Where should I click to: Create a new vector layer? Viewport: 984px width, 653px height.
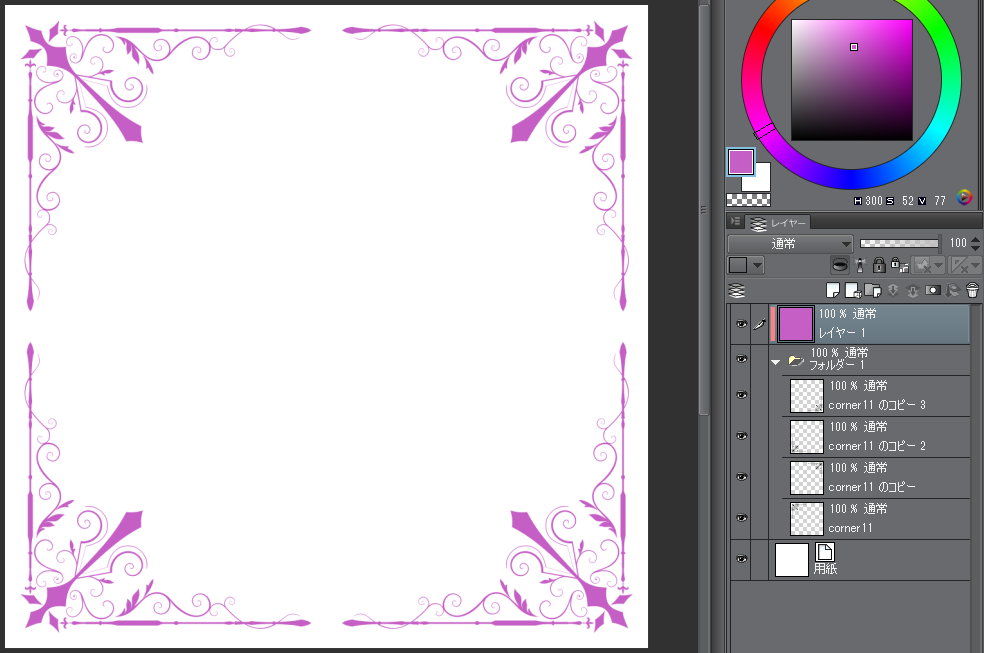(x=853, y=290)
